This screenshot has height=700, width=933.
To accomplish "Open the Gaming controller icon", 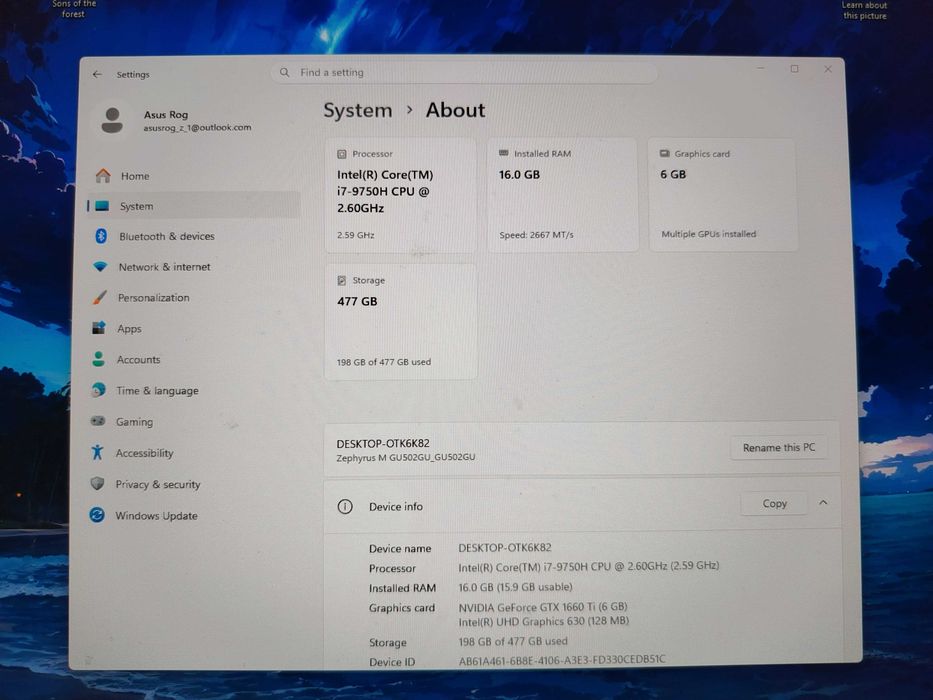I will 98,421.
